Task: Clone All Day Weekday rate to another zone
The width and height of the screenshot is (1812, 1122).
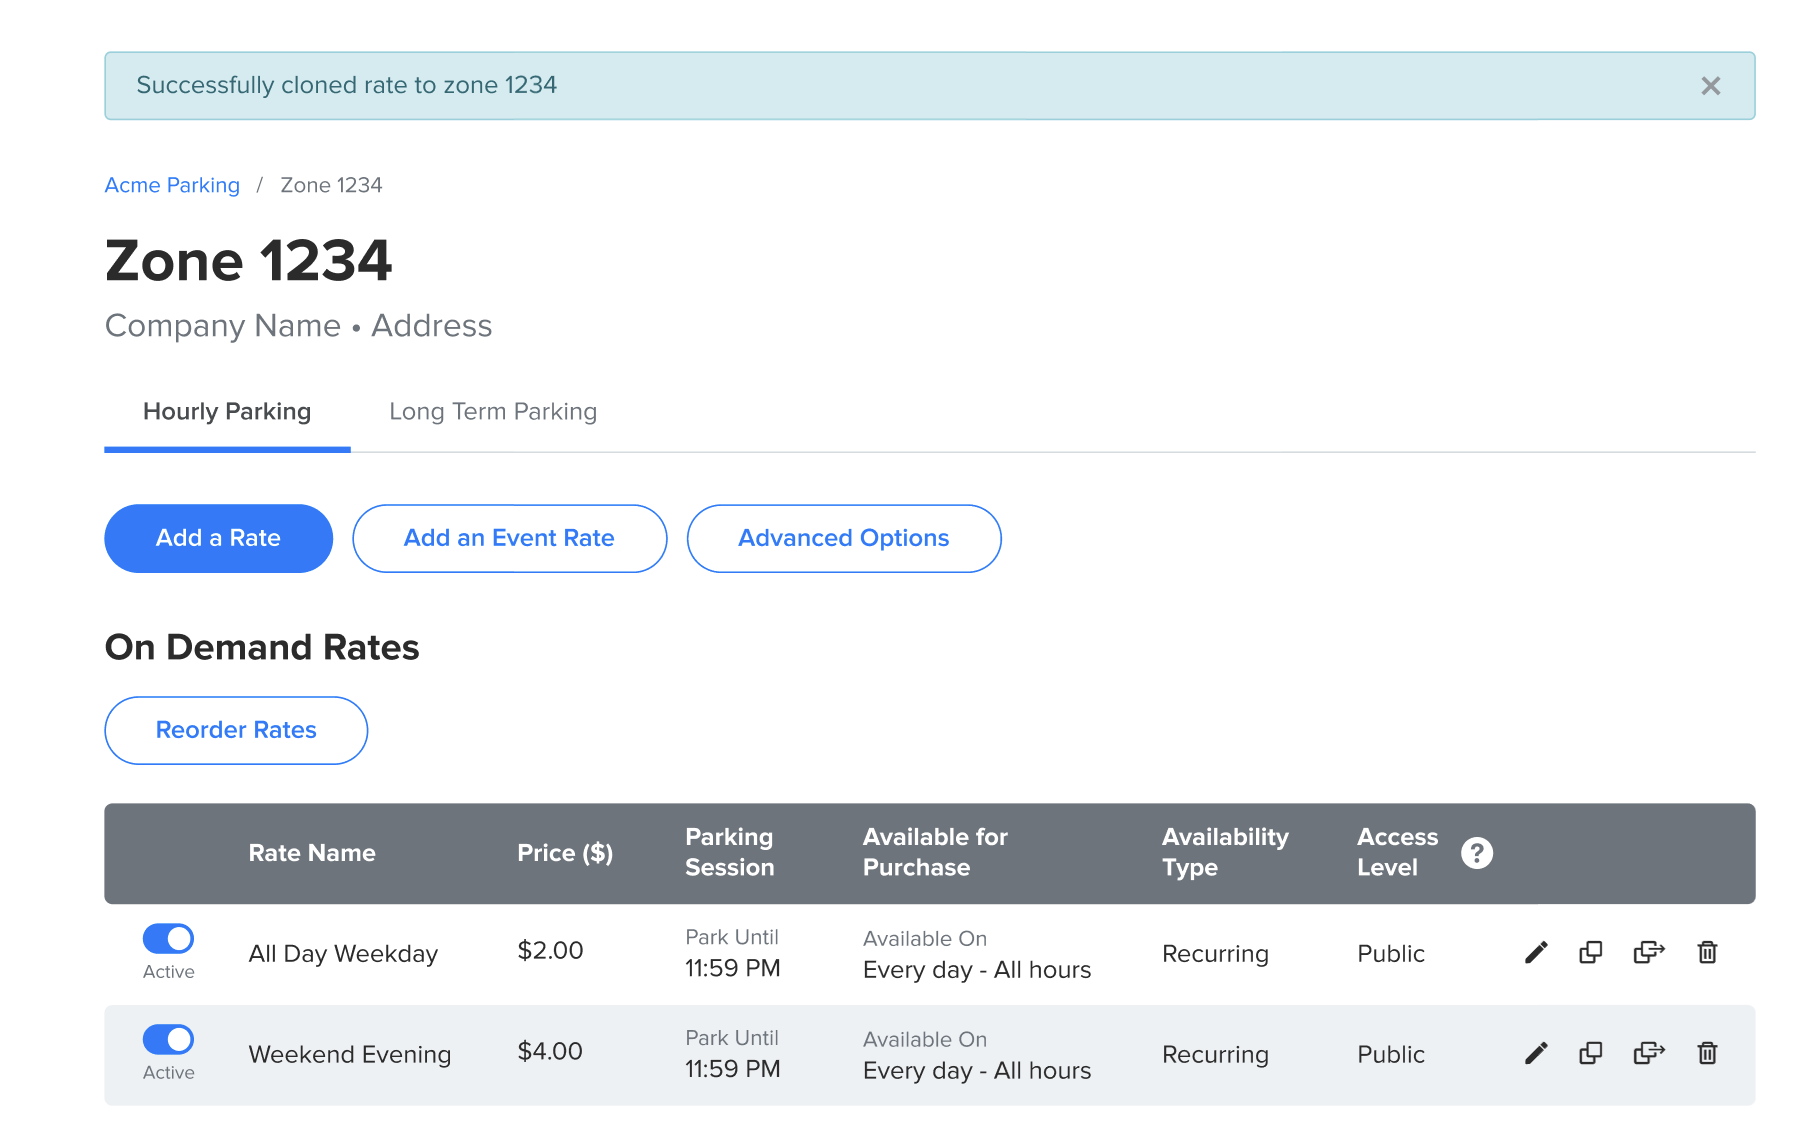Action: point(1648,952)
